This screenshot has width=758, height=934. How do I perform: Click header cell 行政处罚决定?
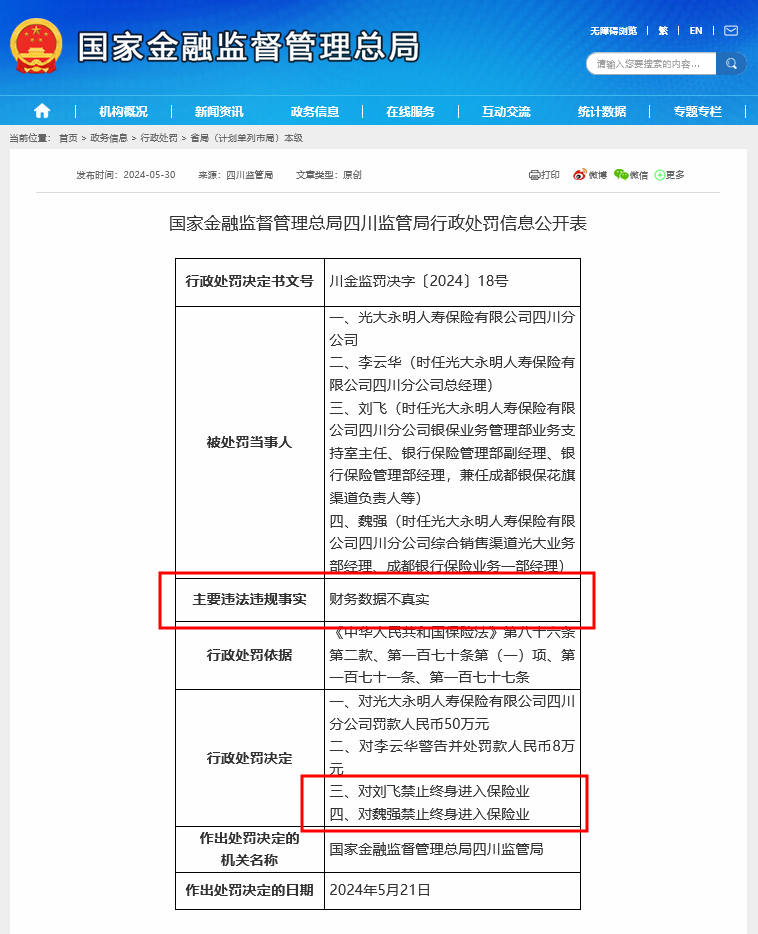point(249,758)
